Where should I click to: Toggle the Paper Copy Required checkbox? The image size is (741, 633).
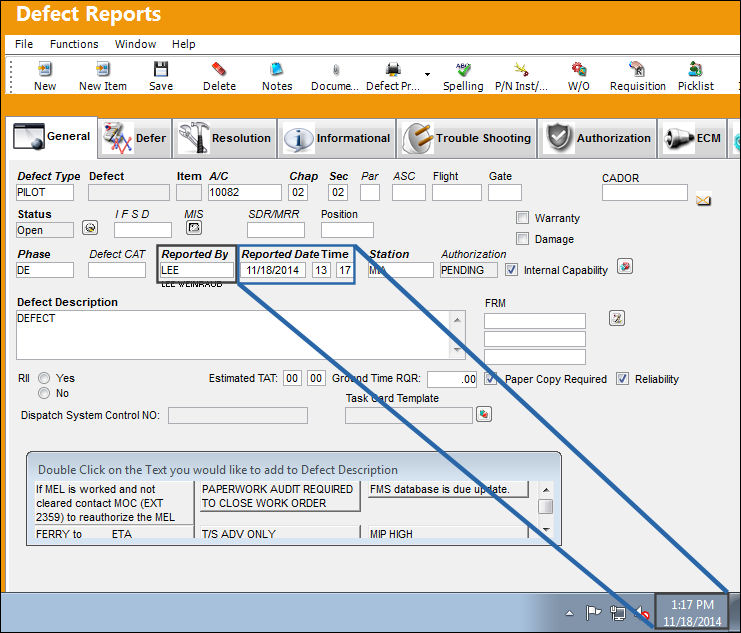pos(491,379)
